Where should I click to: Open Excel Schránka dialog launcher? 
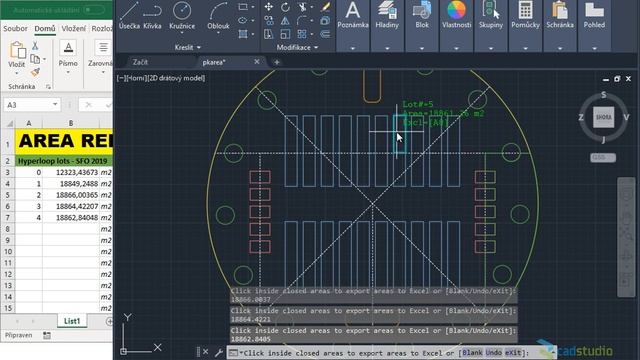pos(48,87)
